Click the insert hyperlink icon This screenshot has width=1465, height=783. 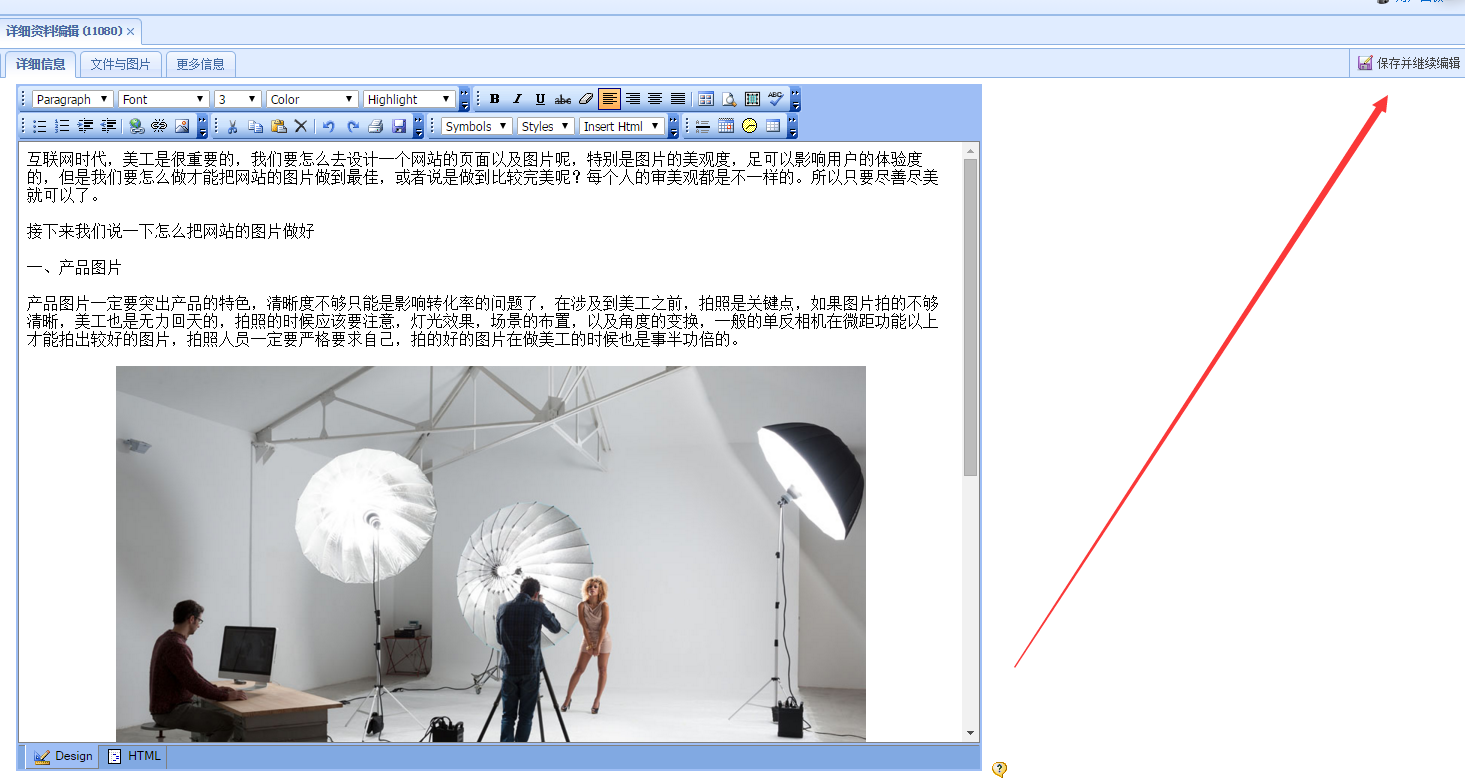click(136, 126)
